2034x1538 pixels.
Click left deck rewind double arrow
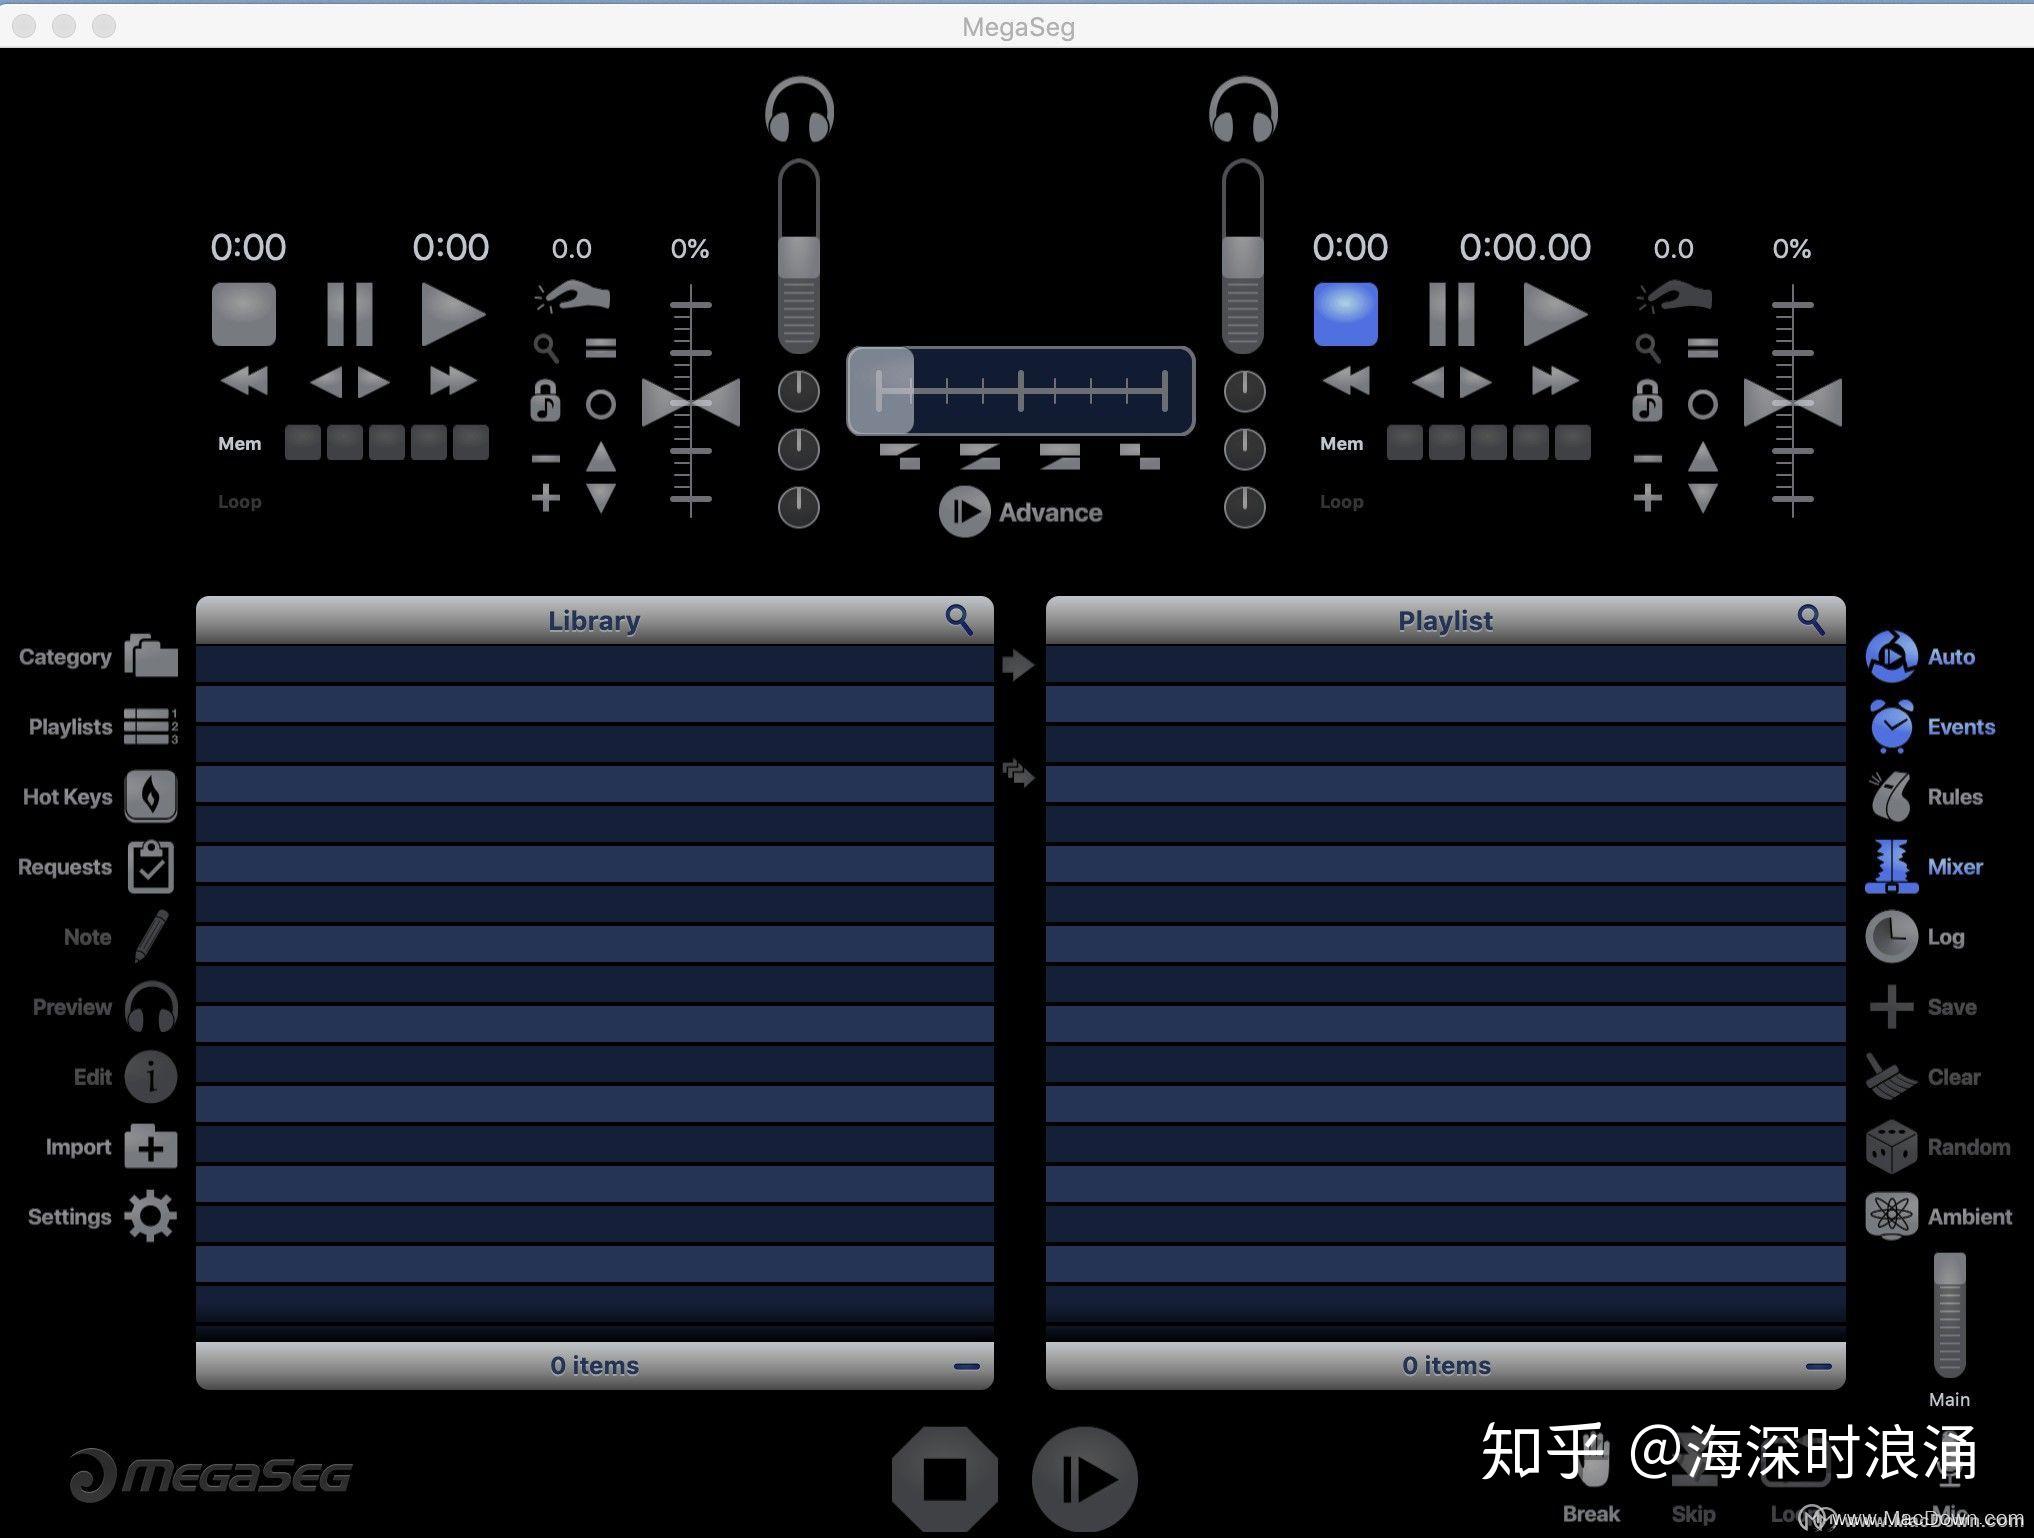(x=244, y=380)
